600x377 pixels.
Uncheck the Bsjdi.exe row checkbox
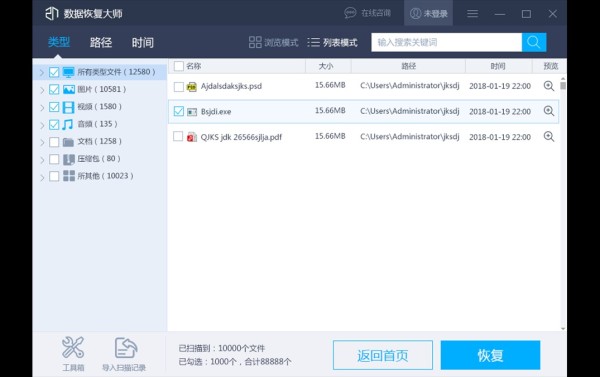point(178,111)
